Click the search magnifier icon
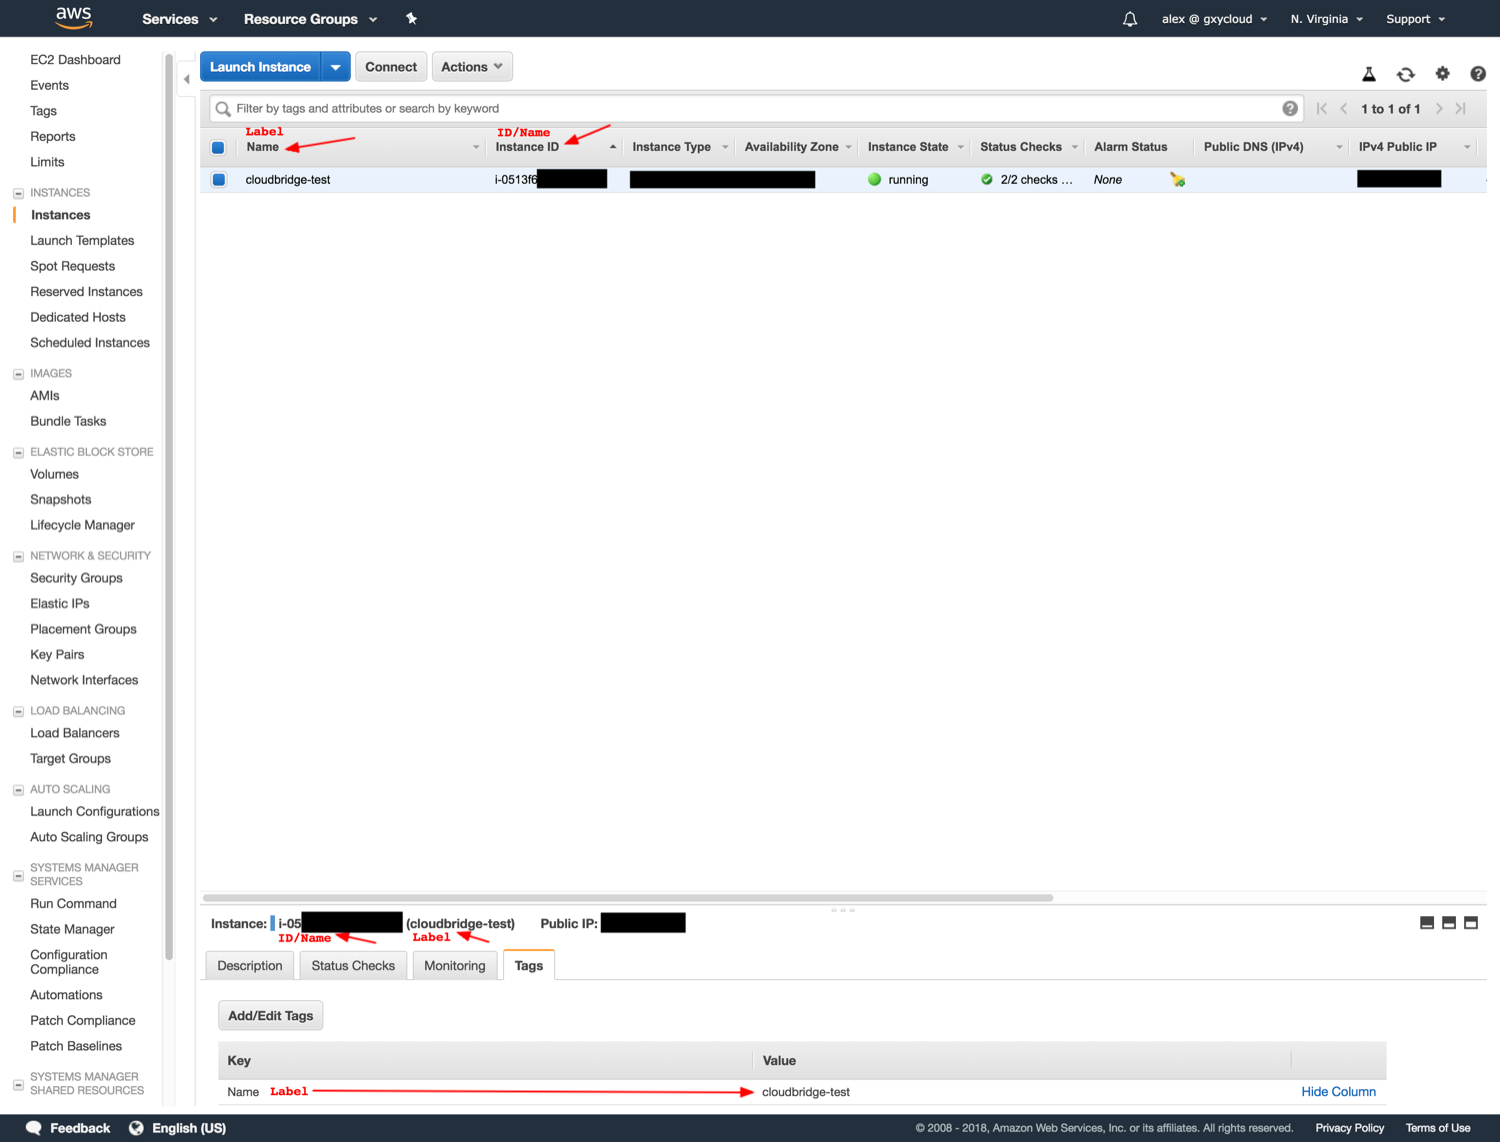1500x1142 pixels. (223, 109)
